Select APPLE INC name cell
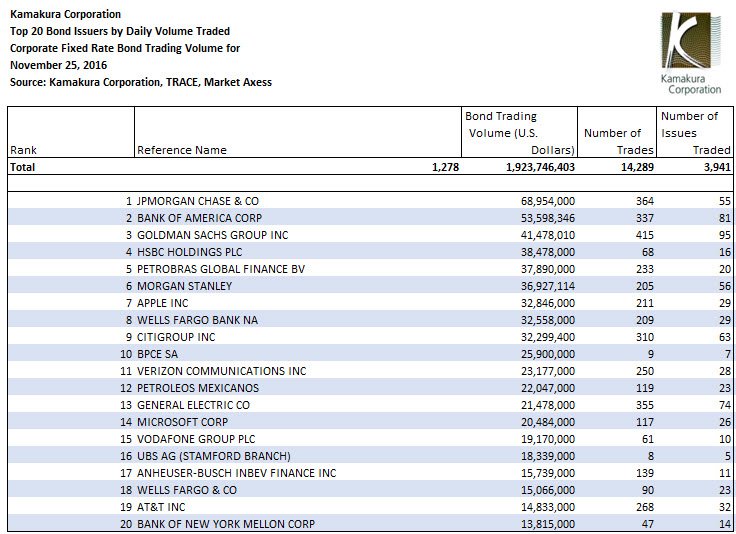 (x=162, y=303)
